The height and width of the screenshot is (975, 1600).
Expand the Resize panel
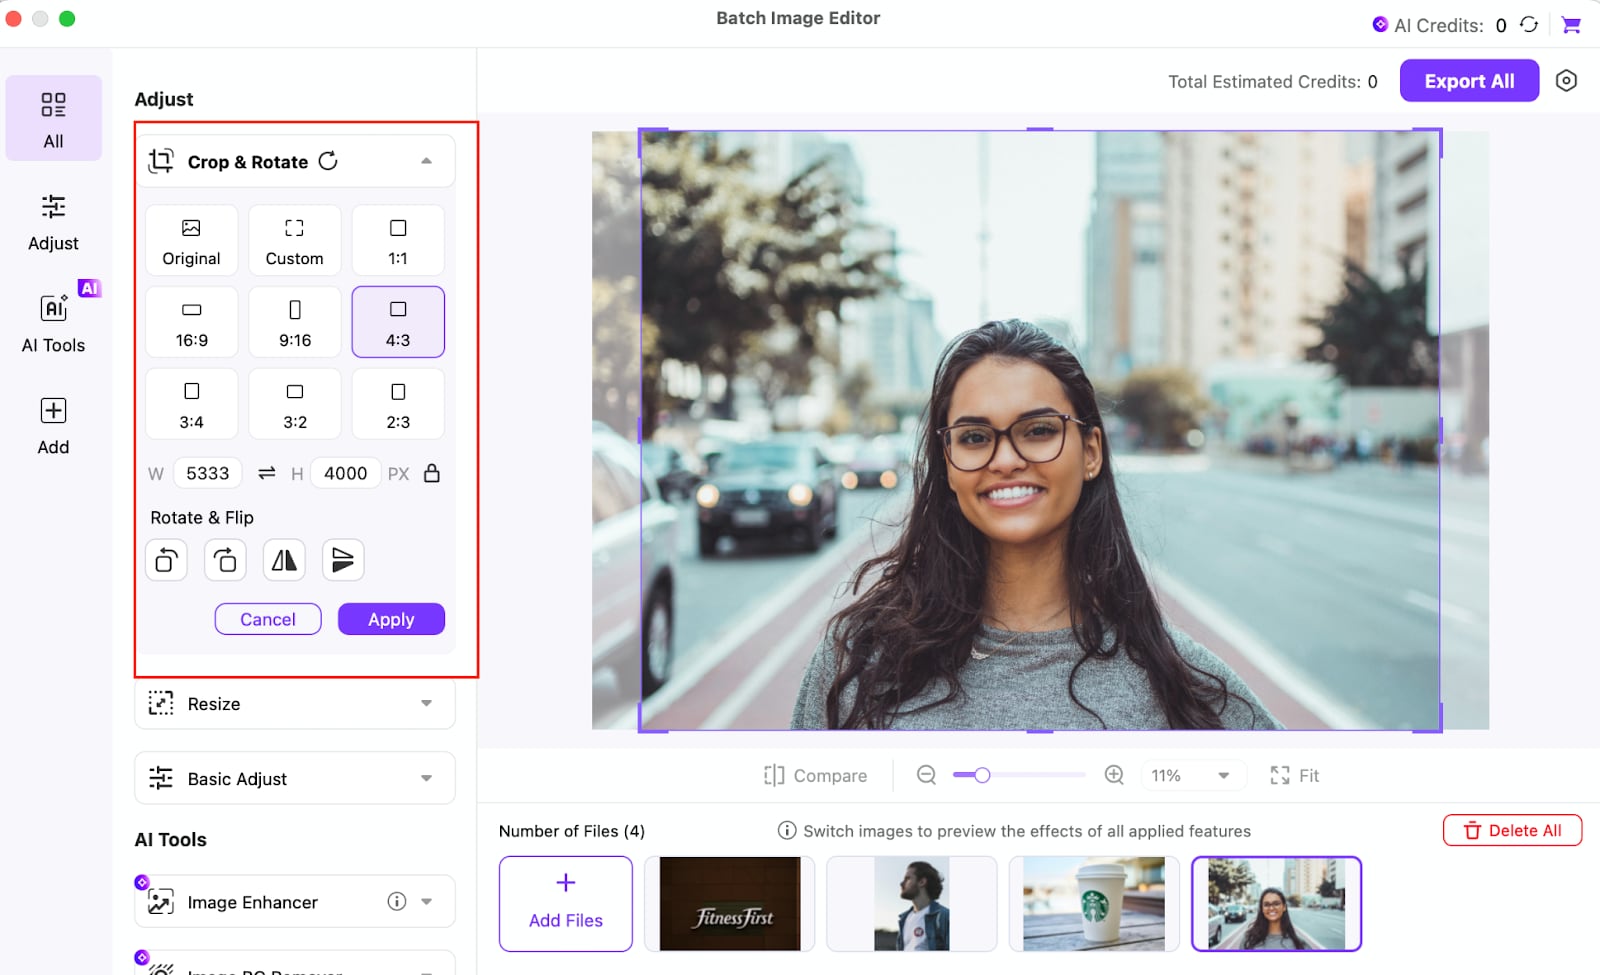point(295,704)
